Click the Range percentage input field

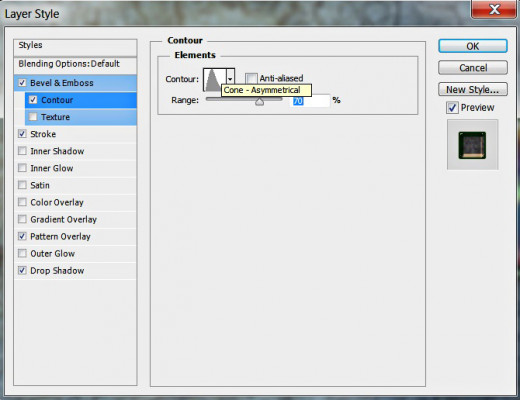[x=310, y=101]
